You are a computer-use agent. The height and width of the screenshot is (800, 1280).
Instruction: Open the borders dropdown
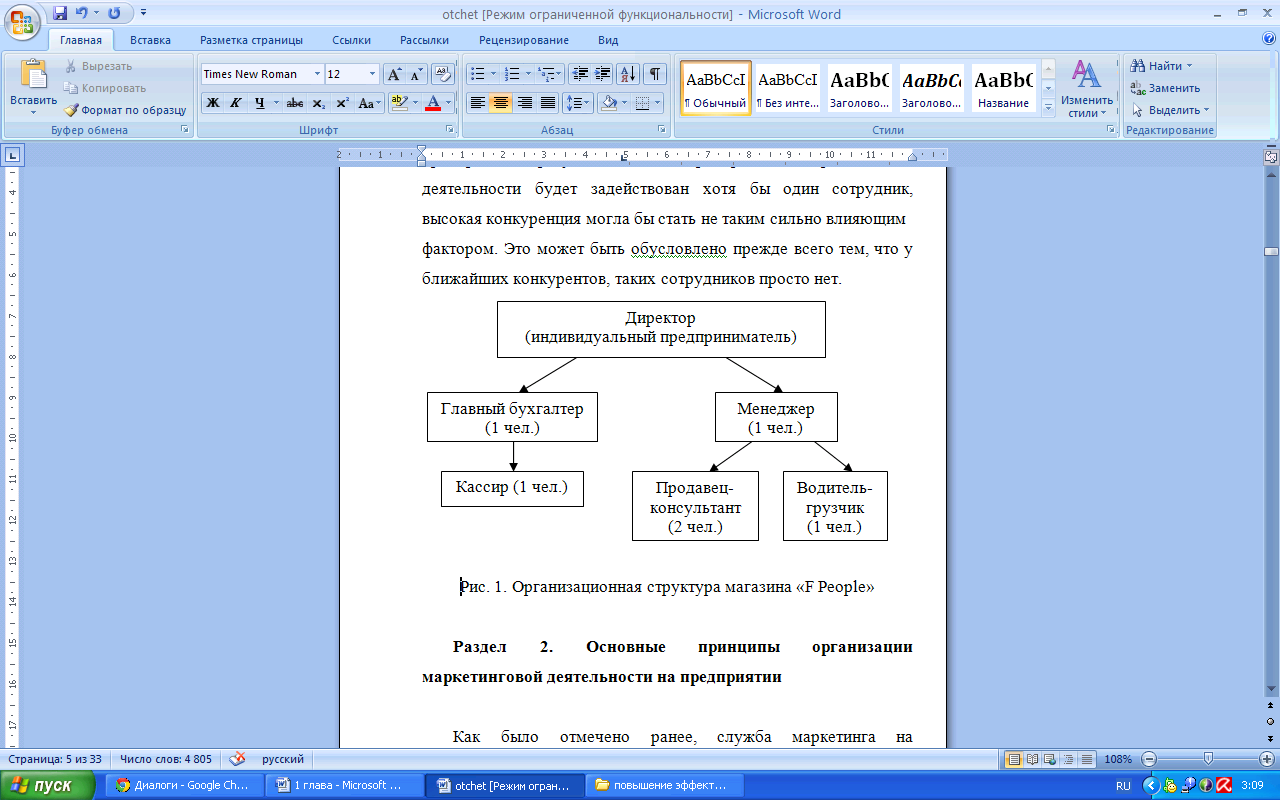(x=656, y=103)
